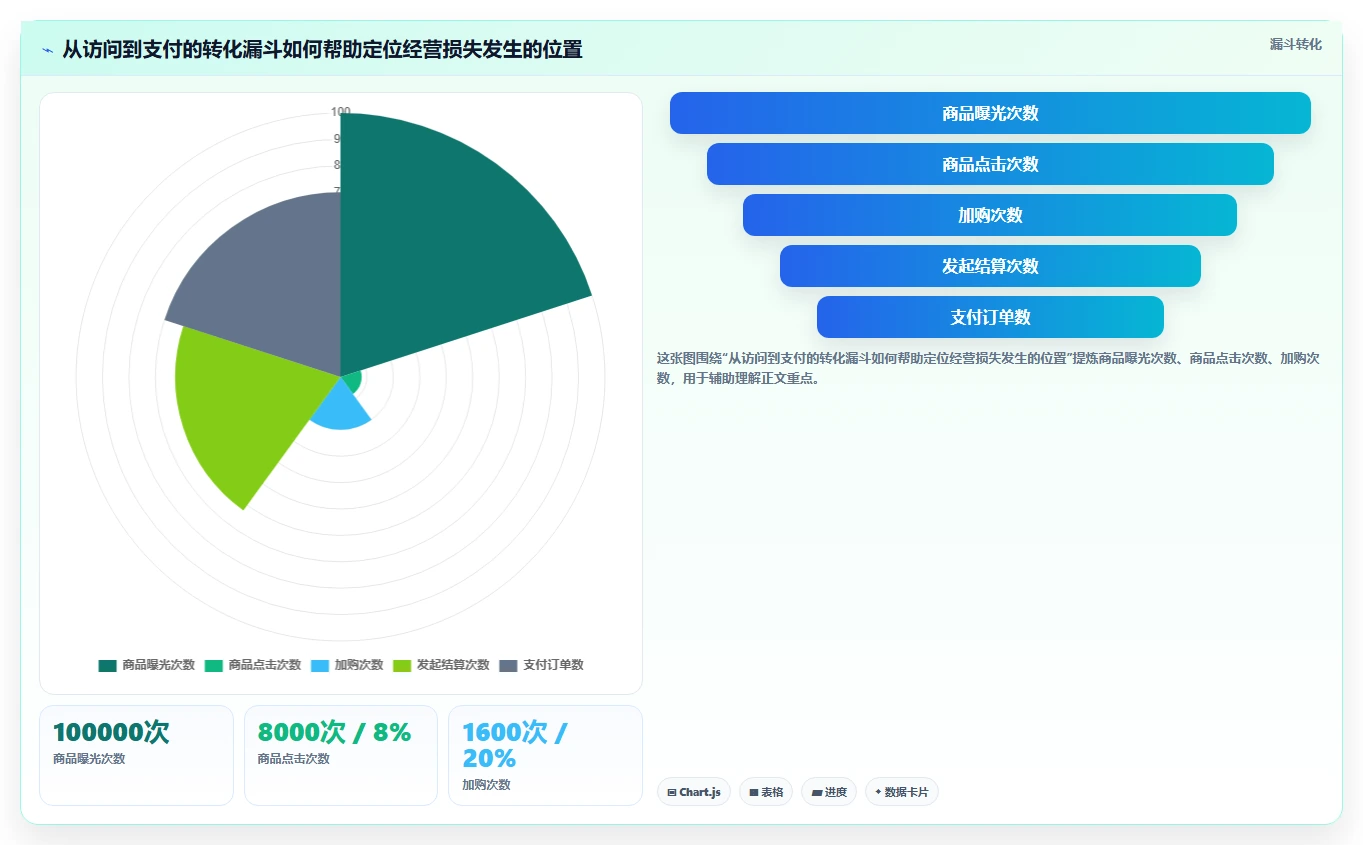The width and height of the screenshot is (1363, 845).
Task: Click the 进度 tag chip
Action: pos(829,792)
